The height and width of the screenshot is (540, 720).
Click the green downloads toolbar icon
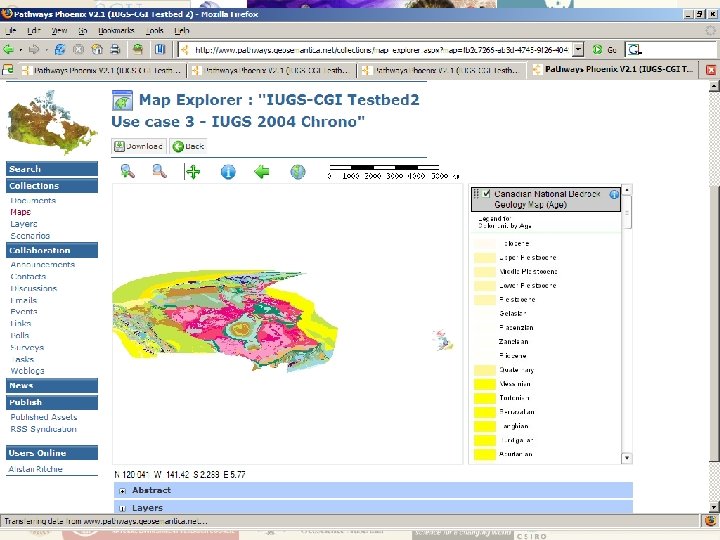tap(137, 49)
